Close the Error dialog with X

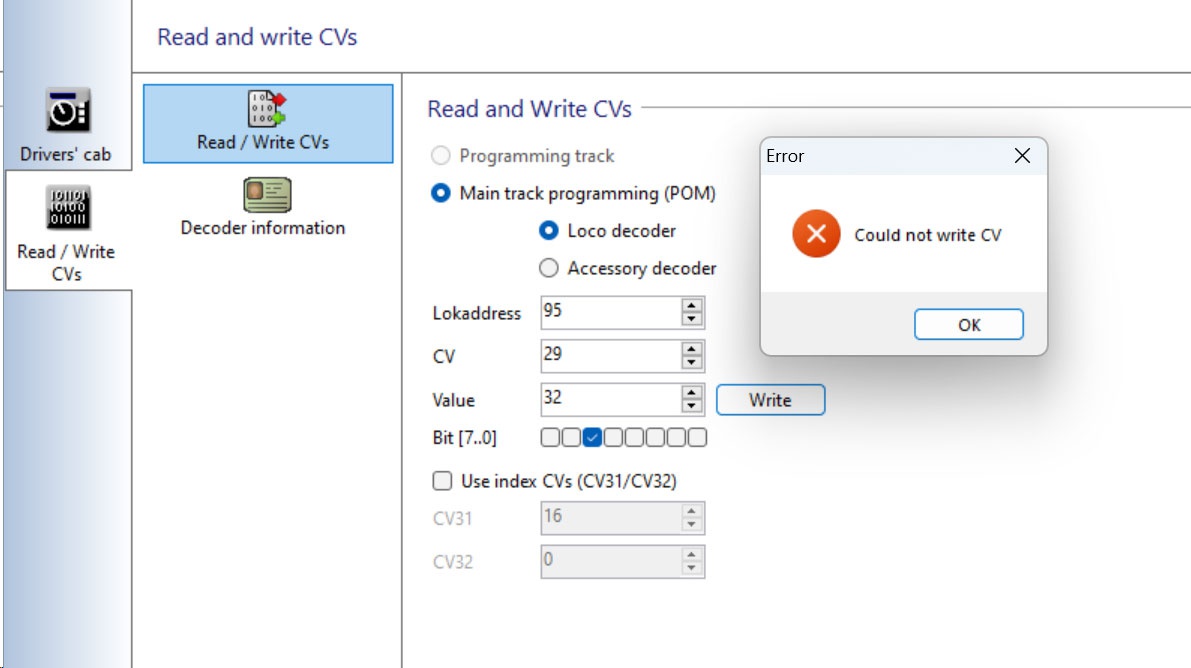coord(1021,156)
